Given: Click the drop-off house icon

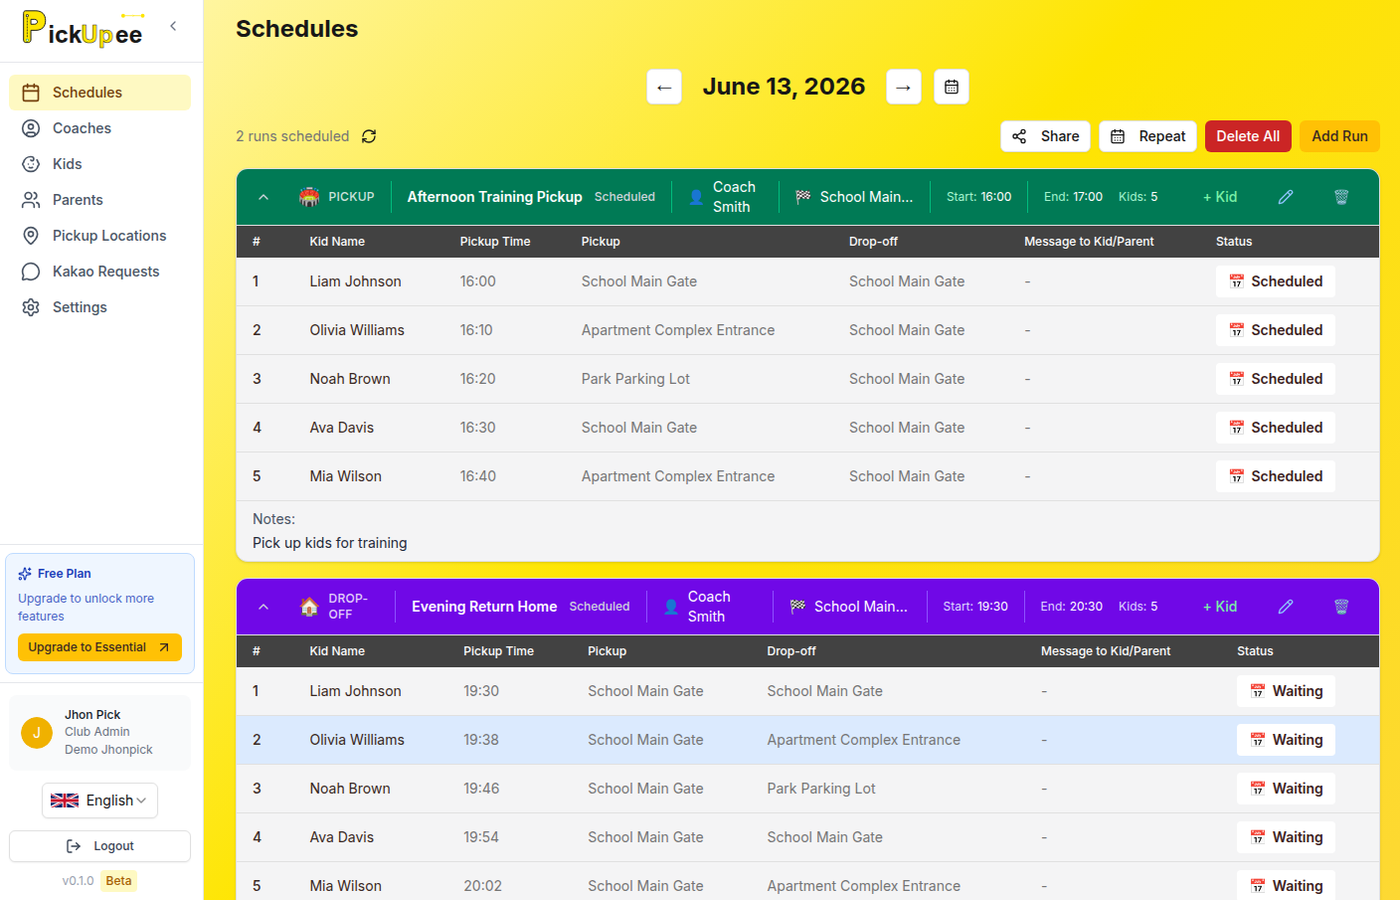Looking at the screenshot, I should [310, 606].
